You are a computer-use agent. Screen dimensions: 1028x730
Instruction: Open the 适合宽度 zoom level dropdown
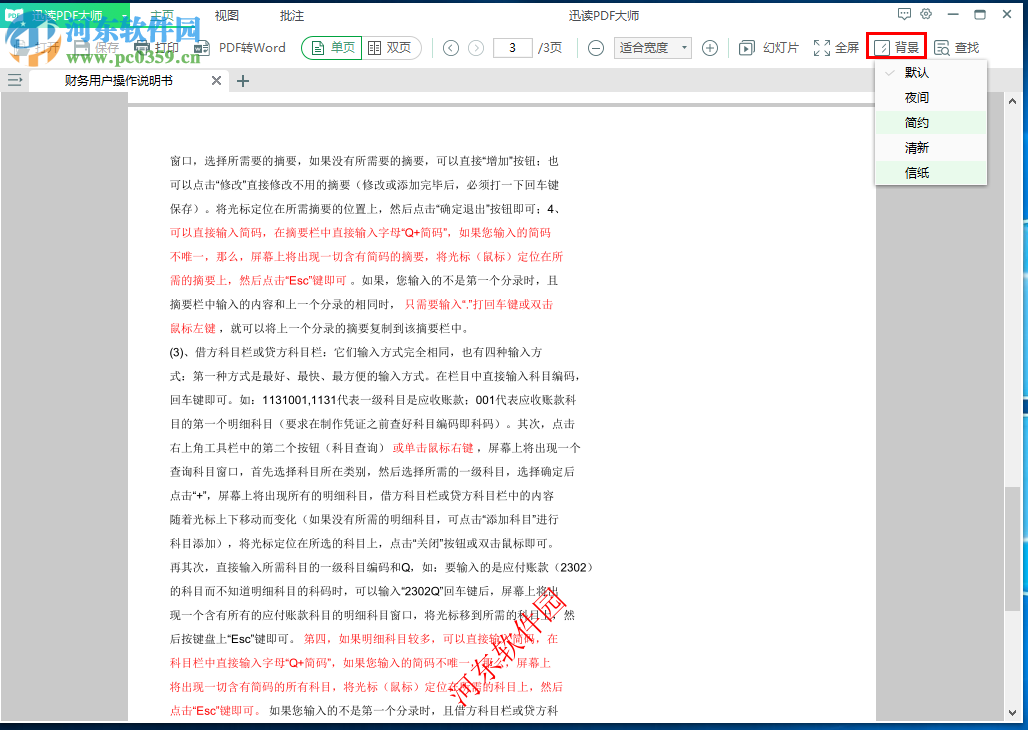652,47
